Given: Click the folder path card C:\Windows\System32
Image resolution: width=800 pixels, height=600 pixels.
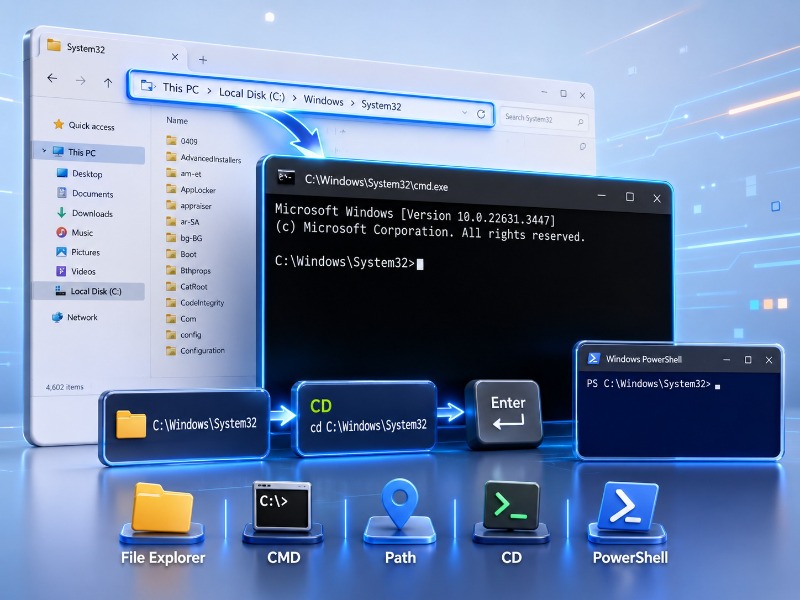Looking at the screenshot, I should (x=184, y=425).
